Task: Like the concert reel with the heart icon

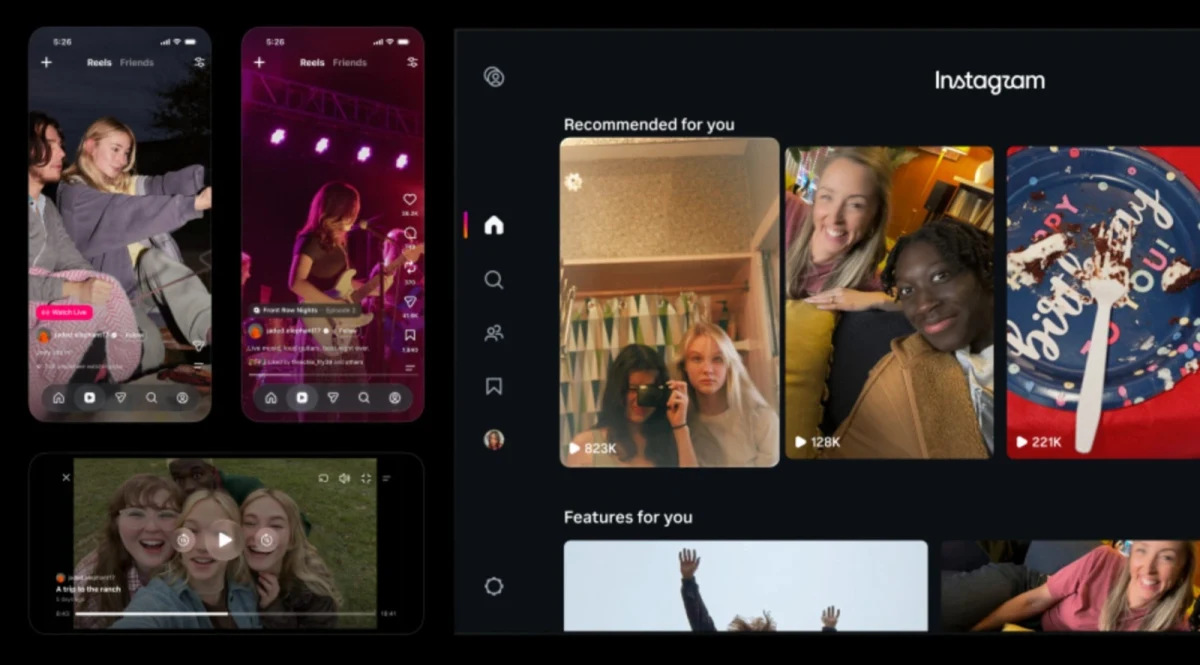Action: [x=410, y=200]
